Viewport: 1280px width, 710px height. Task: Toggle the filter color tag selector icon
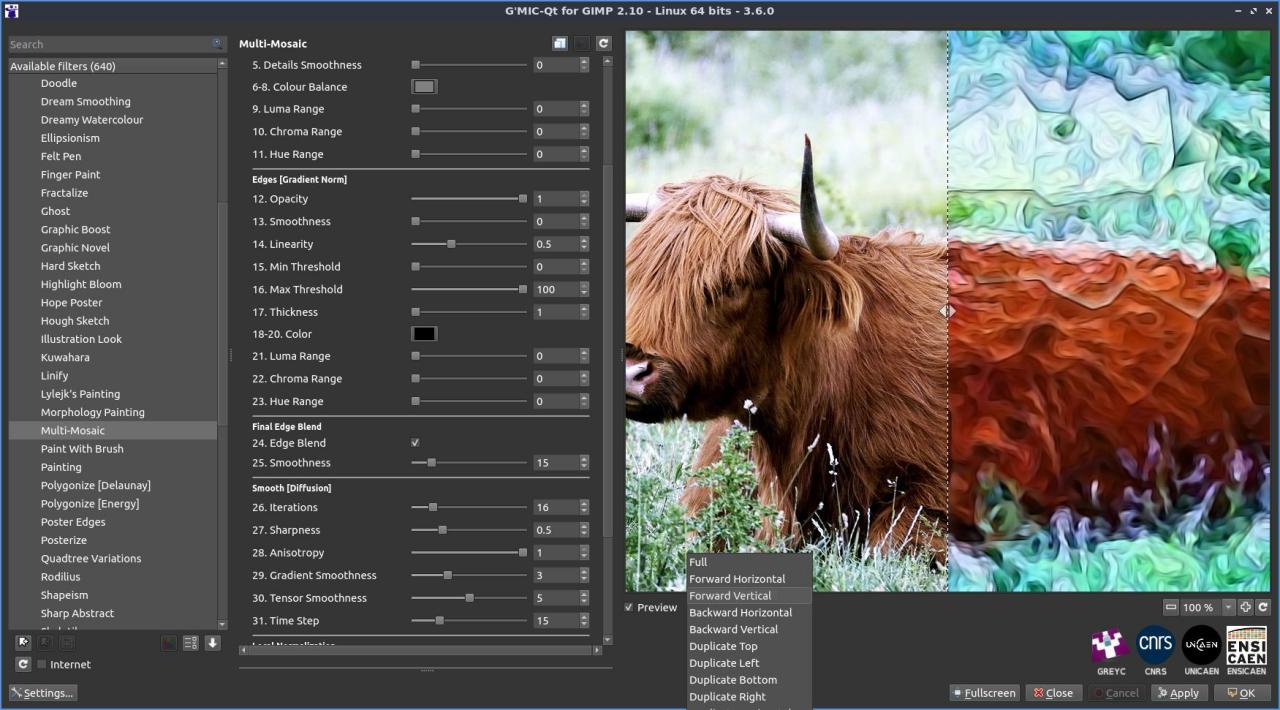coord(169,643)
